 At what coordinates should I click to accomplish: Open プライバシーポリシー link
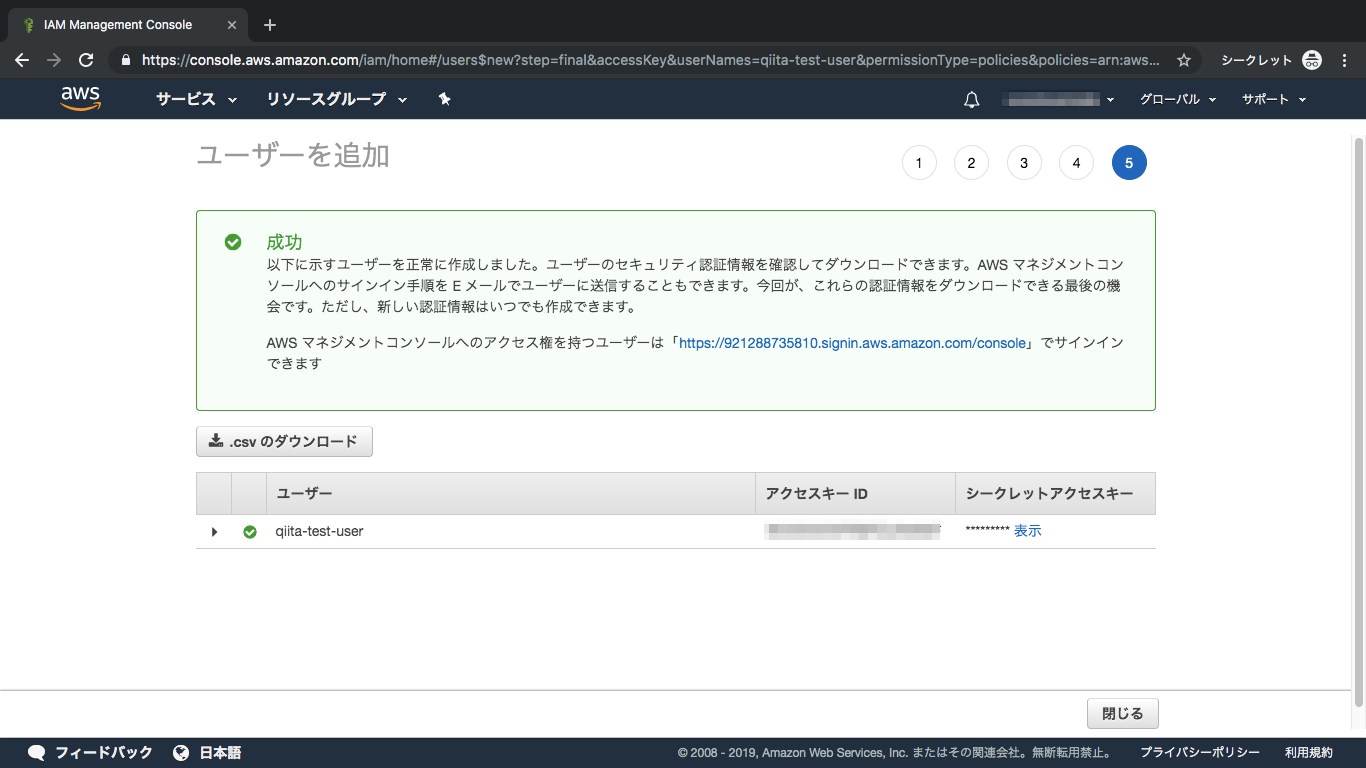(x=1200, y=753)
